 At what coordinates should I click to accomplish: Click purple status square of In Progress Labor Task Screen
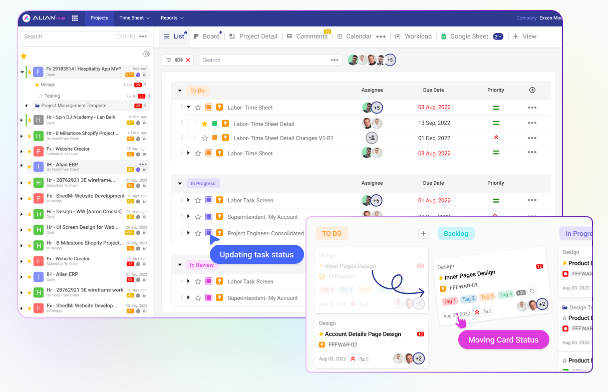click(x=208, y=200)
